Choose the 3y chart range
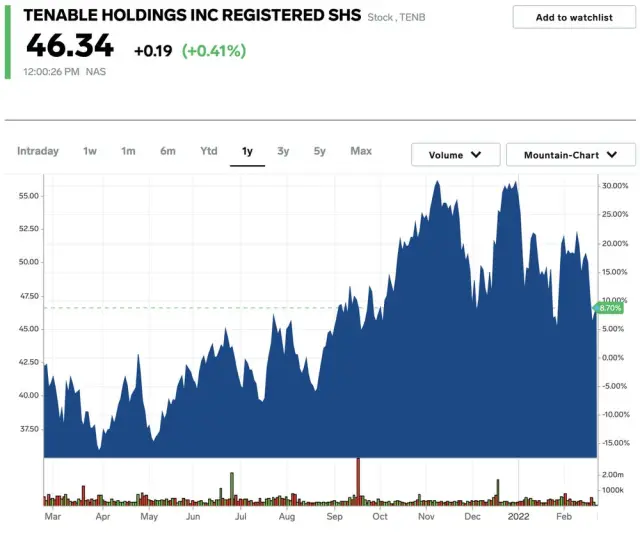640x548 pixels. [x=283, y=151]
